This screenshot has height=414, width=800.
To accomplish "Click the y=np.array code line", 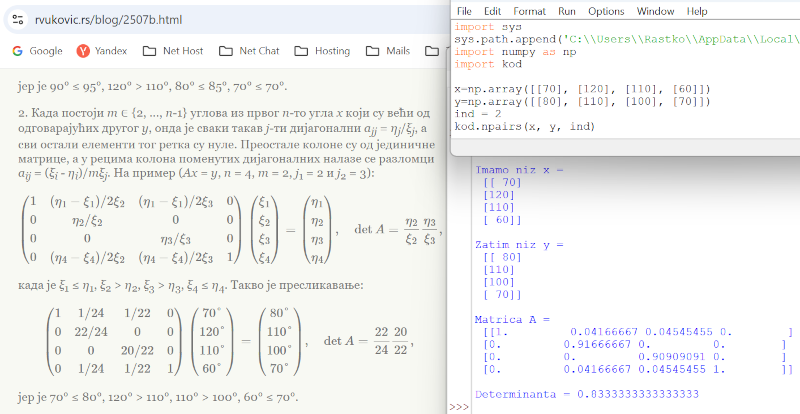I will (582, 102).
